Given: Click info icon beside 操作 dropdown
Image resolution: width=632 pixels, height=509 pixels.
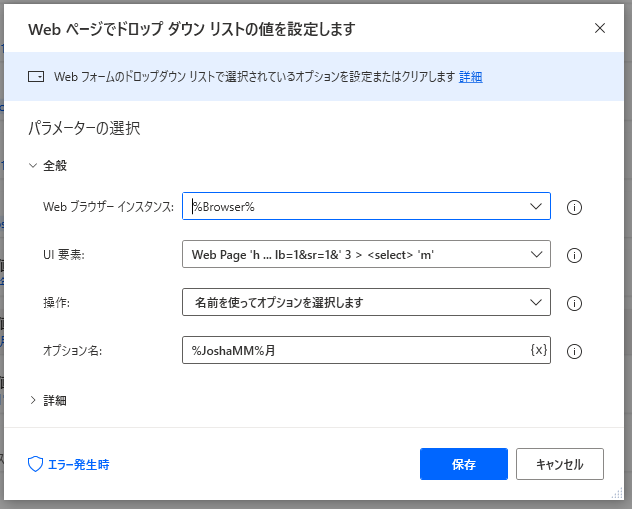Looking at the screenshot, I should point(574,303).
